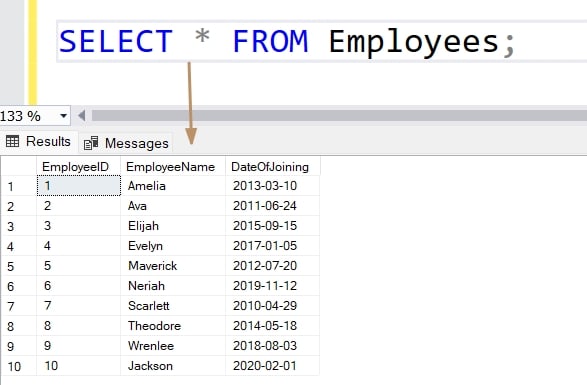Click the row header for Evelyn's row

click(19, 246)
